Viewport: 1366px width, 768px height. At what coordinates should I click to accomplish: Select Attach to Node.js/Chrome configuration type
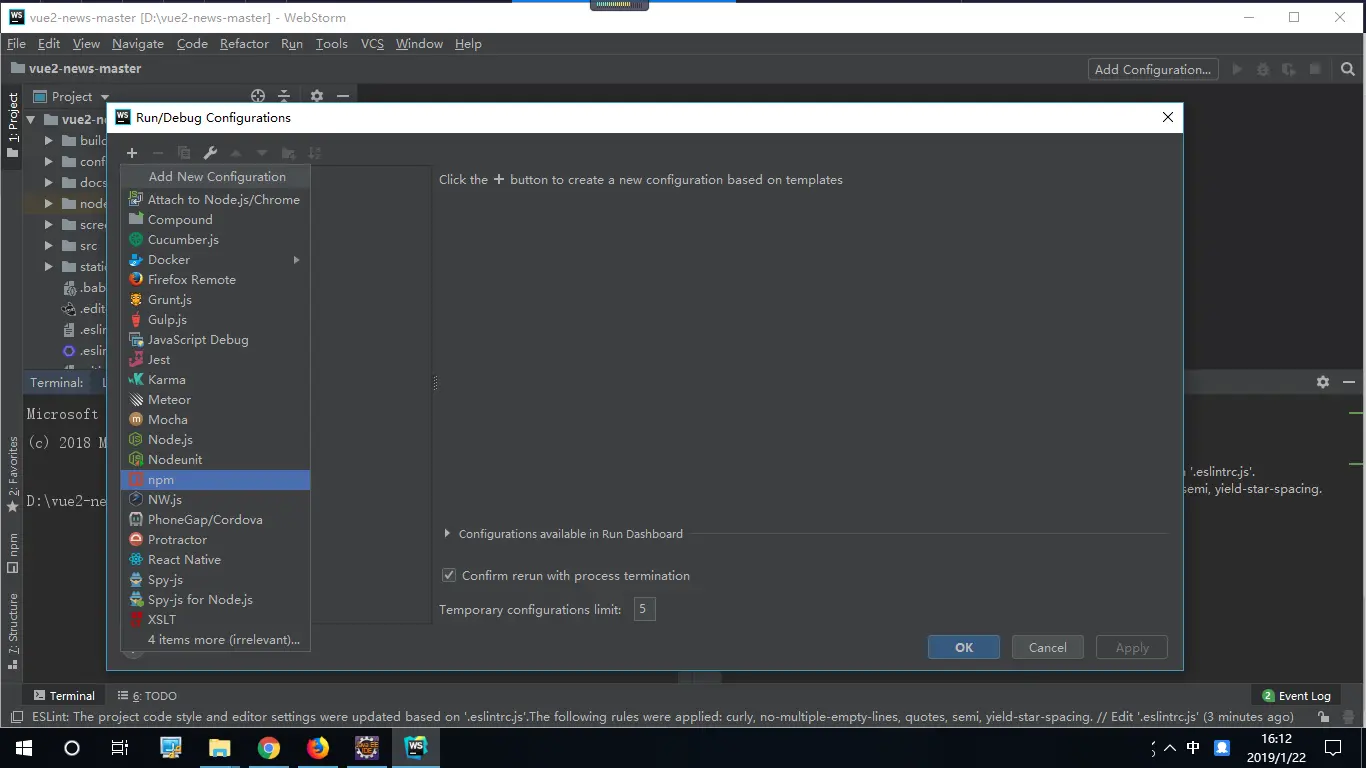[x=215, y=199]
